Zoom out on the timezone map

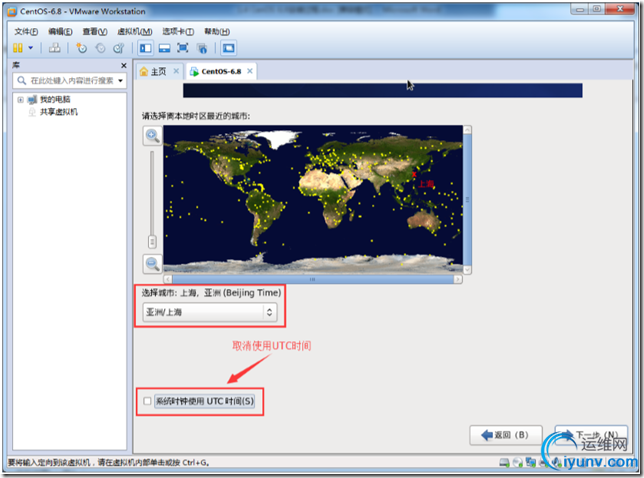pos(152,264)
